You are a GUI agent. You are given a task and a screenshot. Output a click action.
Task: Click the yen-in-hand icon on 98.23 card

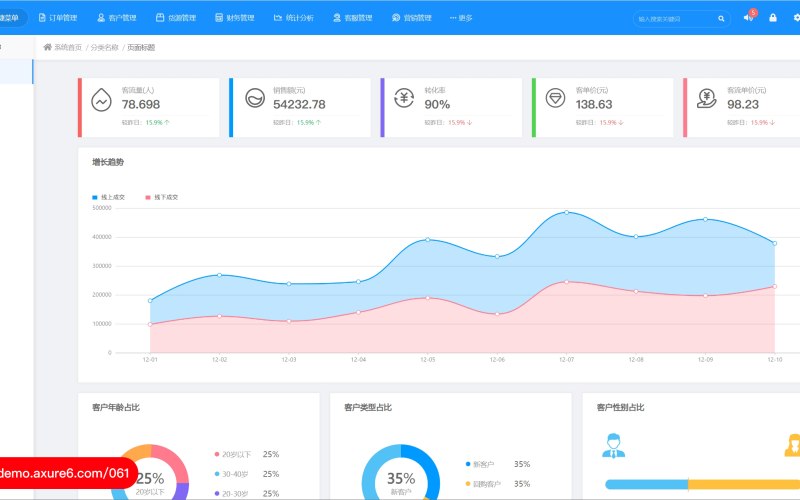click(707, 98)
